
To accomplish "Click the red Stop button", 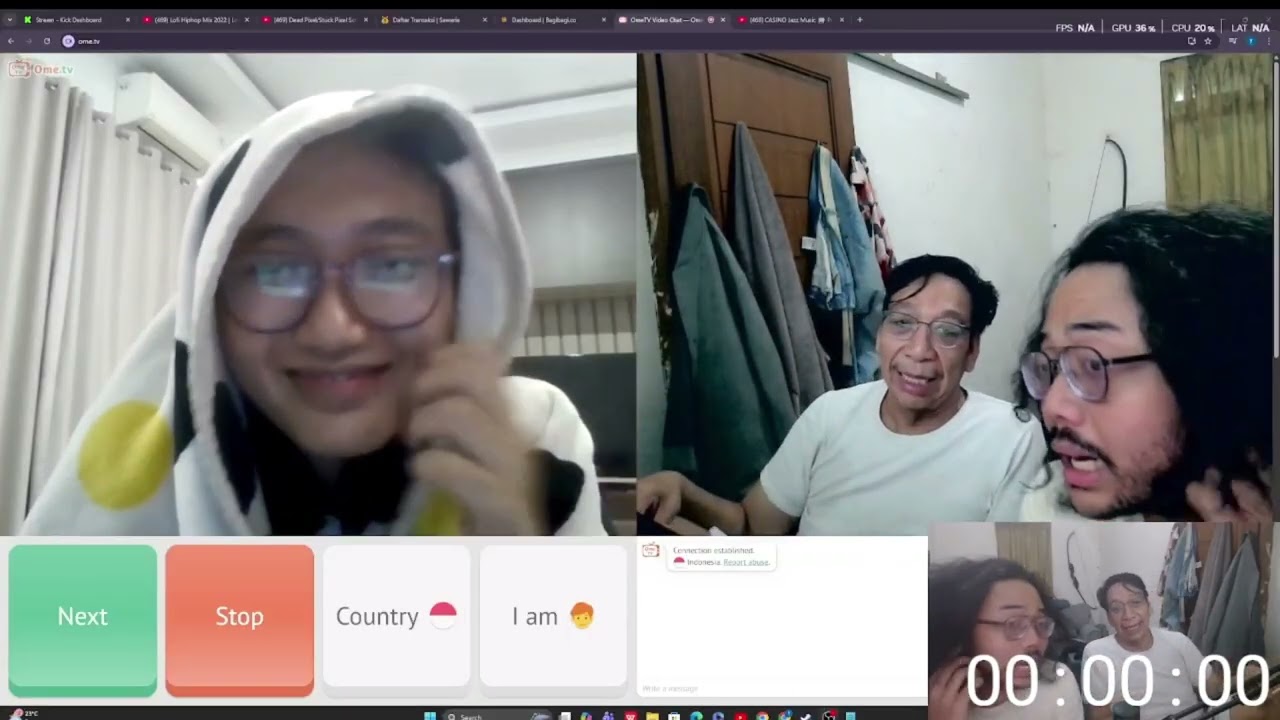I will coord(240,619).
